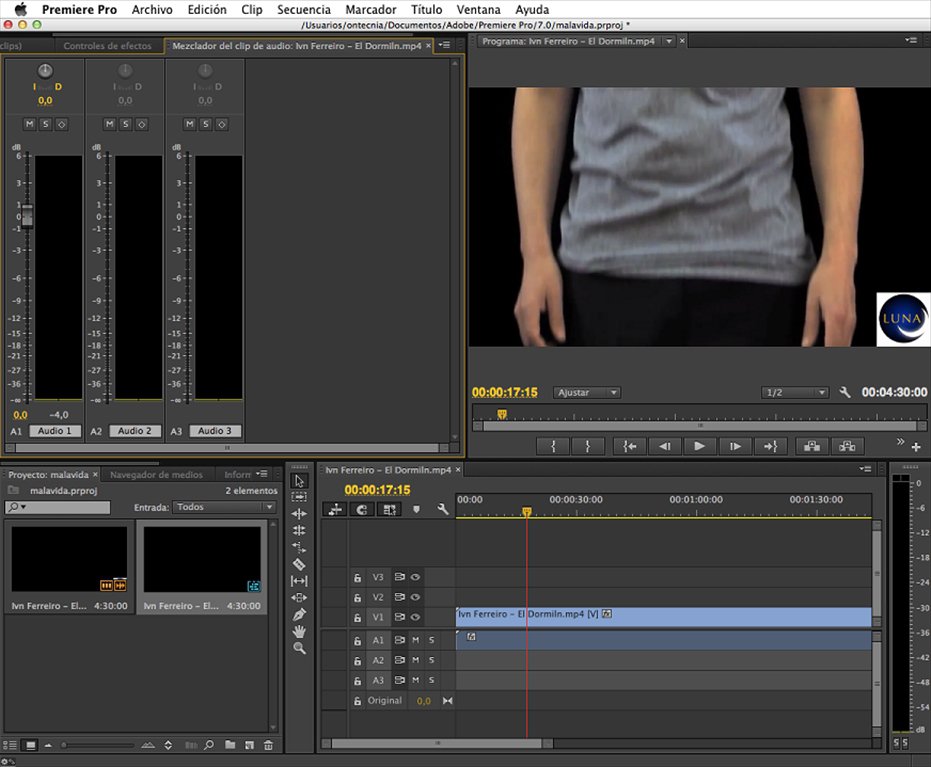Open the 1/2 playback resolution dropdown

[795, 393]
